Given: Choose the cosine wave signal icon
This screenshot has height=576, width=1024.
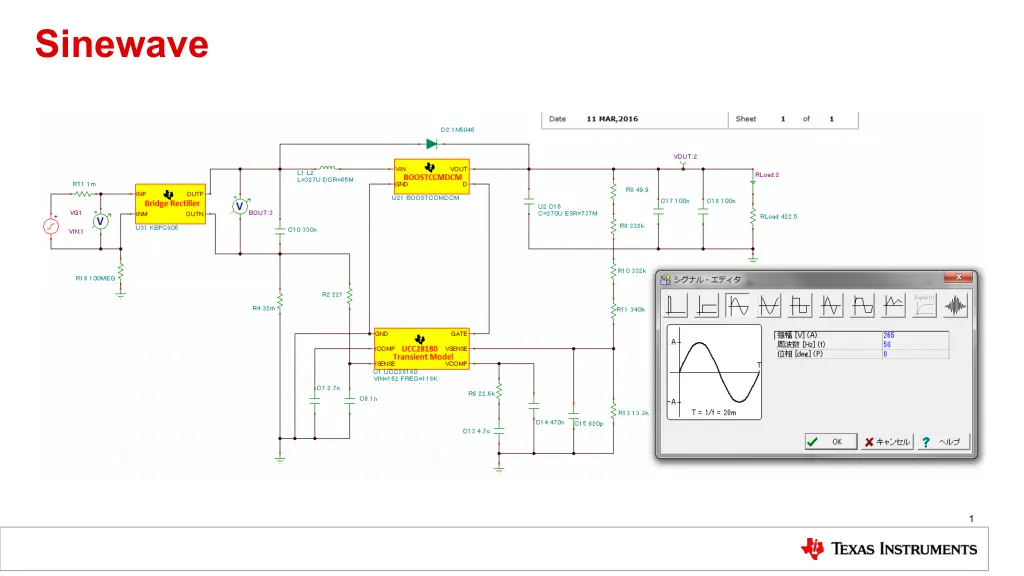Looking at the screenshot, I should pyautogui.click(x=769, y=304).
